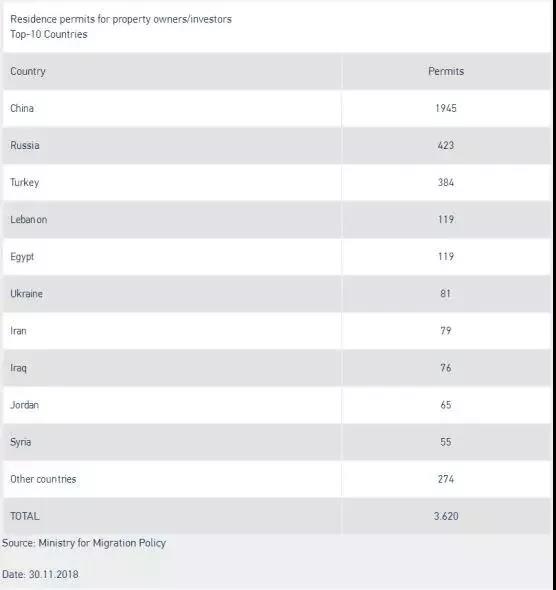Click China's permit value 1945
The image size is (556, 590).
(x=446, y=108)
